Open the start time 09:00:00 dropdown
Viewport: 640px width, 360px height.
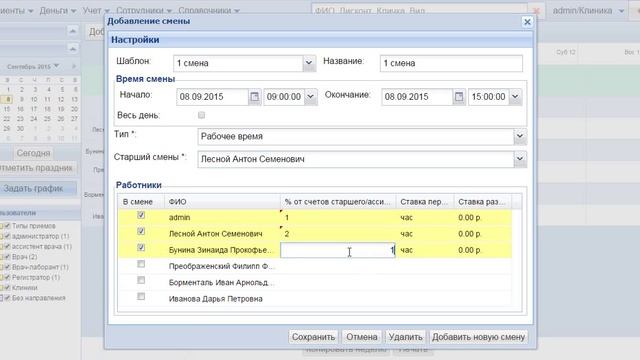tap(311, 97)
